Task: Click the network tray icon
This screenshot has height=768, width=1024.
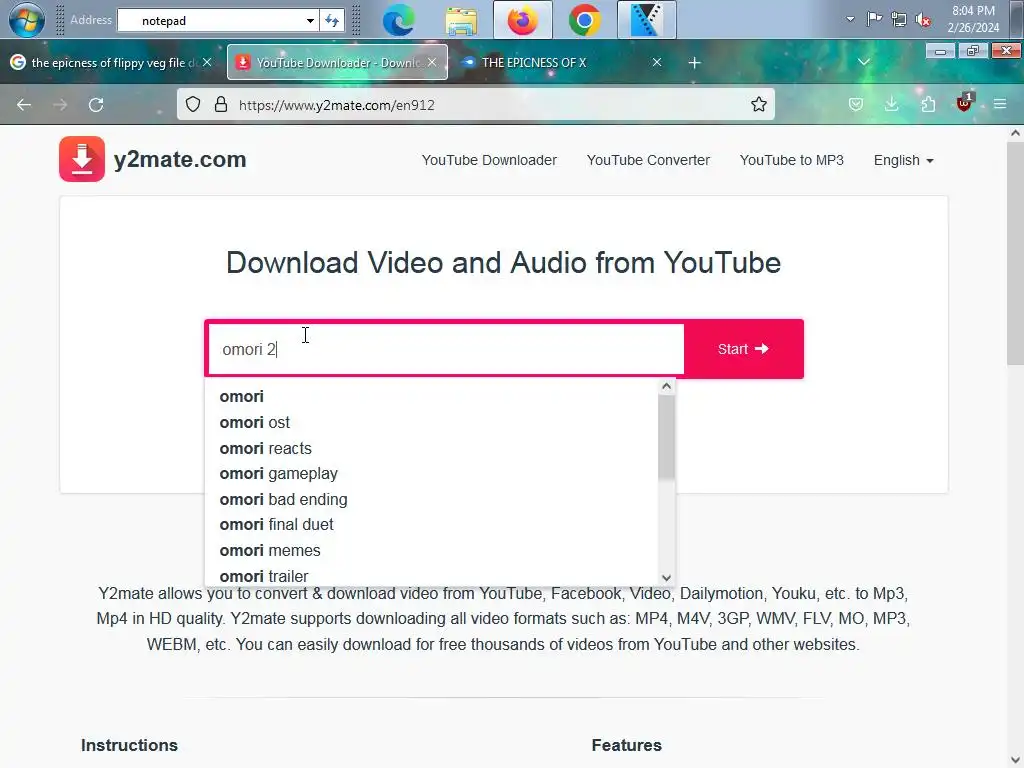Action: [899, 19]
